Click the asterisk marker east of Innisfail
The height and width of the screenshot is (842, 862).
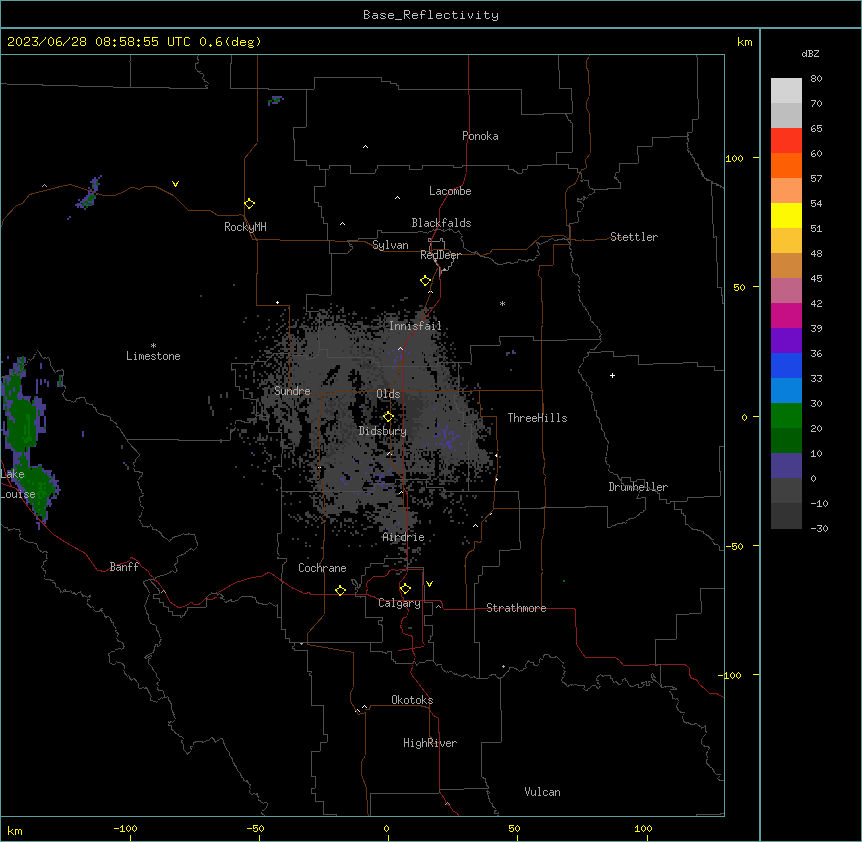coord(502,303)
